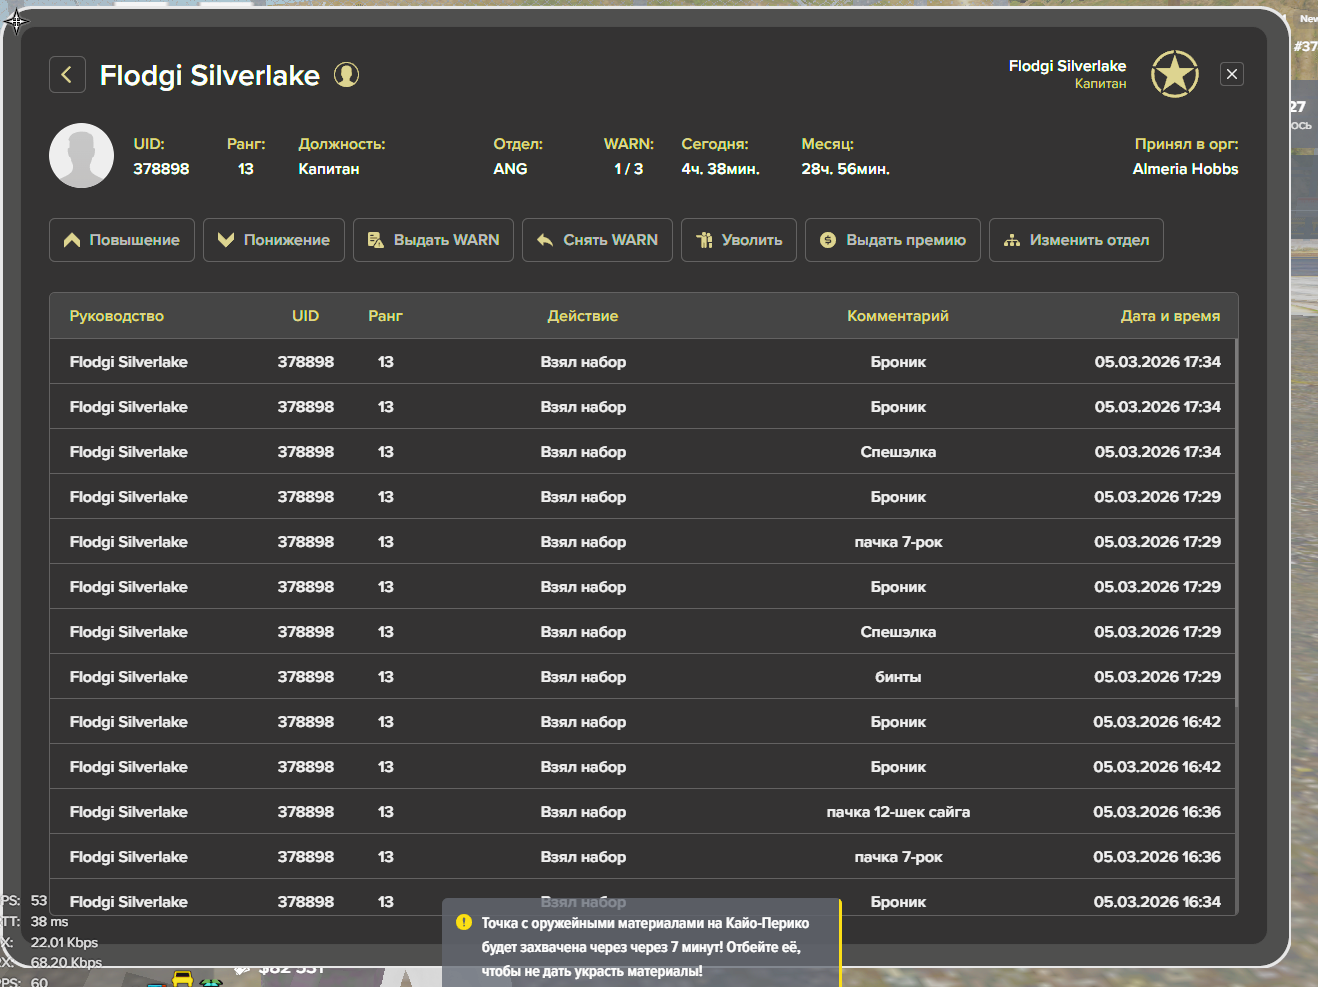Open the Изменить отдел option

point(1076,240)
